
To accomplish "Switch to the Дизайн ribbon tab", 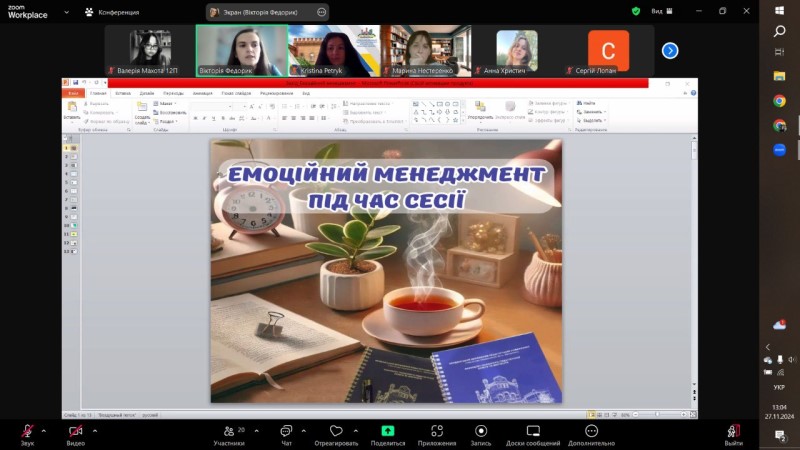I will pos(147,93).
